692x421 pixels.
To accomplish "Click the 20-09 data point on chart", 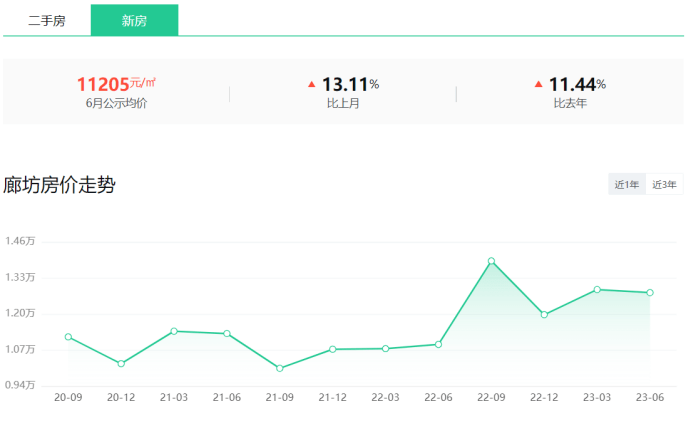I will [x=68, y=337].
